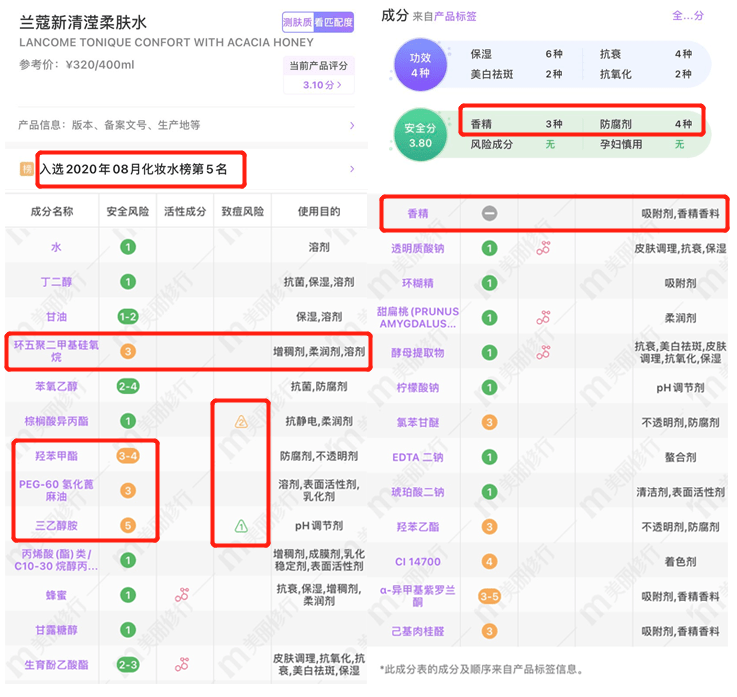Image resolution: width=737 pixels, height=697 pixels.
Task: Open ingredient 水
Action: [56, 247]
